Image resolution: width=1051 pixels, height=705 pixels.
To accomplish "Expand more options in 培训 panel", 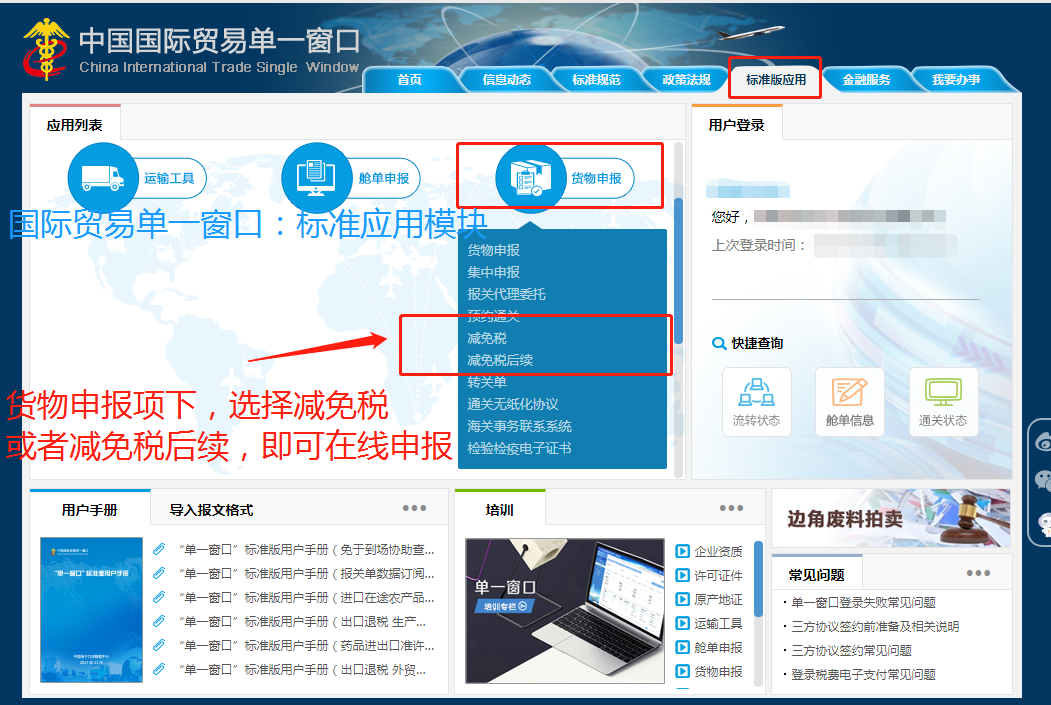I will click(x=731, y=508).
